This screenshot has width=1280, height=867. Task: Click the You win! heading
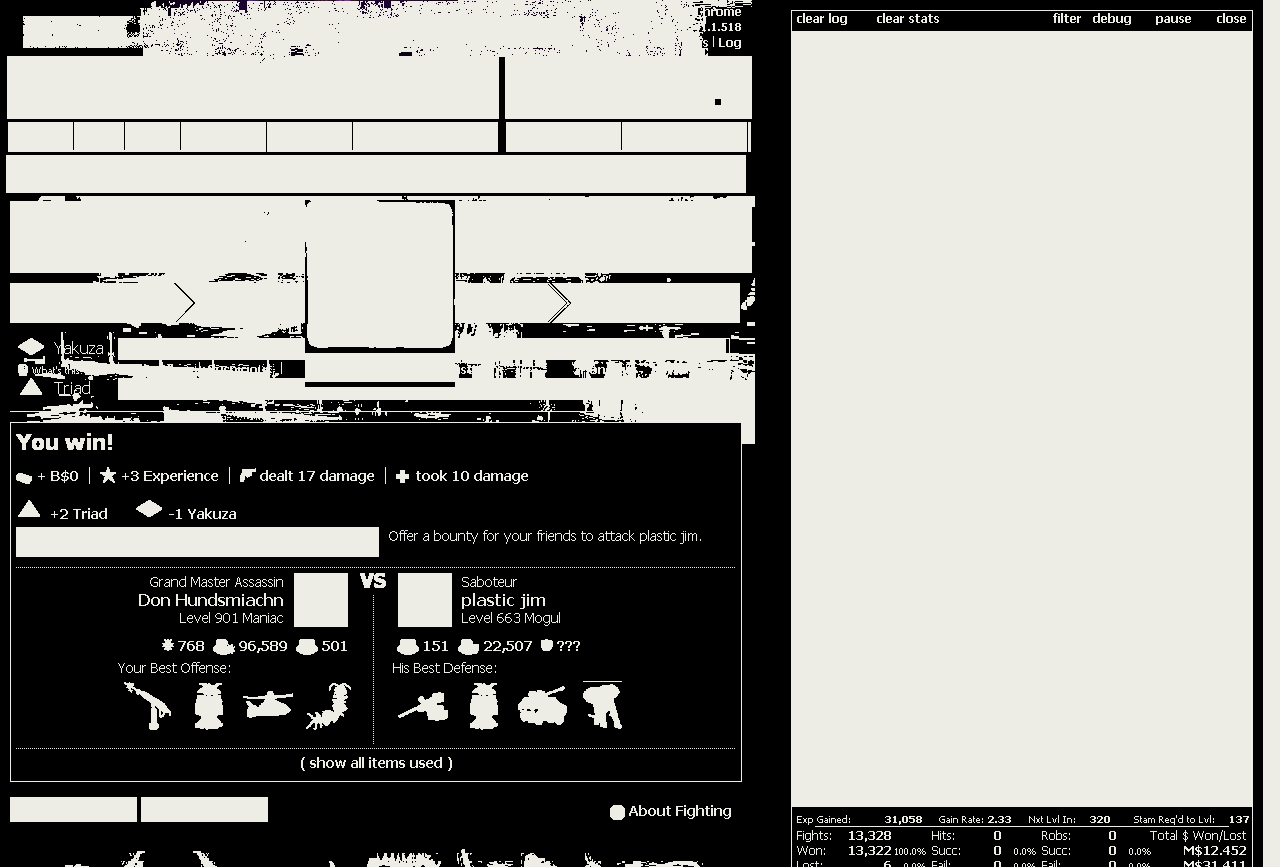pyautogui.click(x=65, y=442)
